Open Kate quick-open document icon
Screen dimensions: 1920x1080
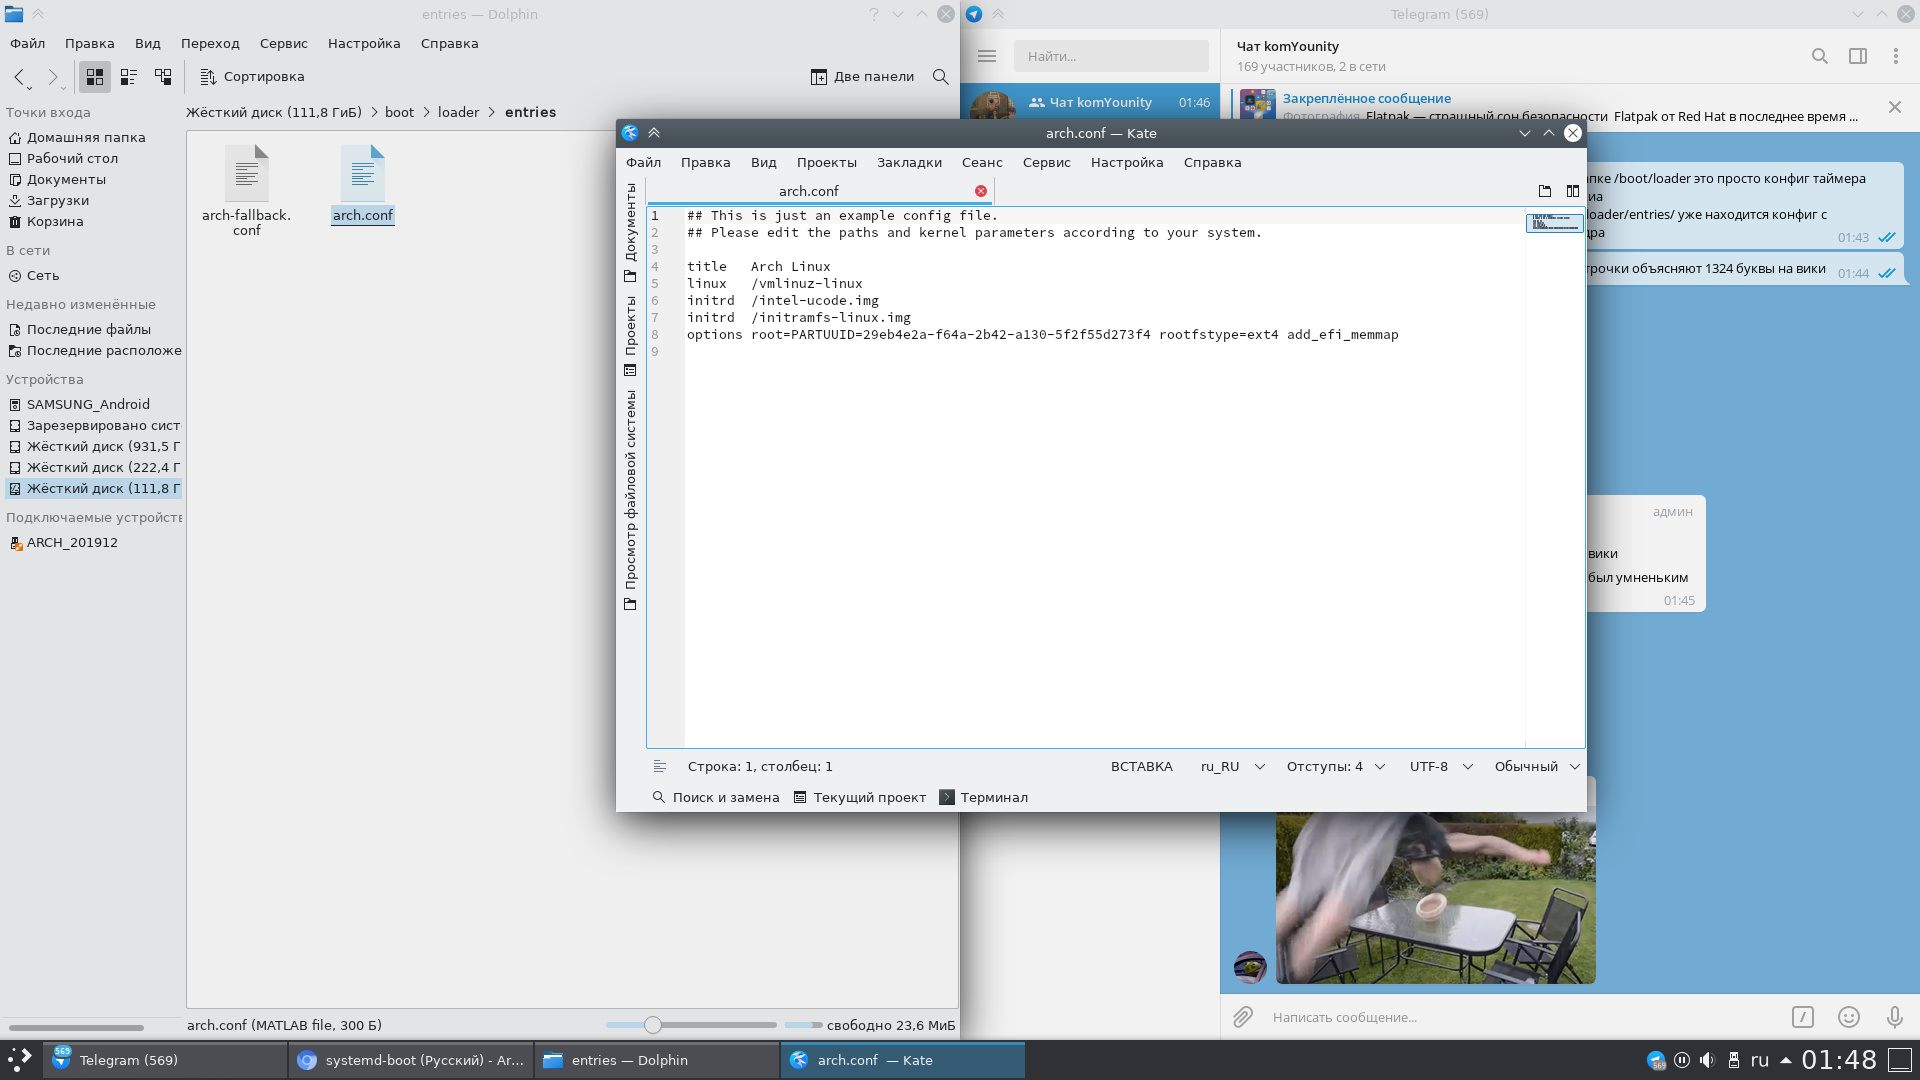coord(1545,191)
